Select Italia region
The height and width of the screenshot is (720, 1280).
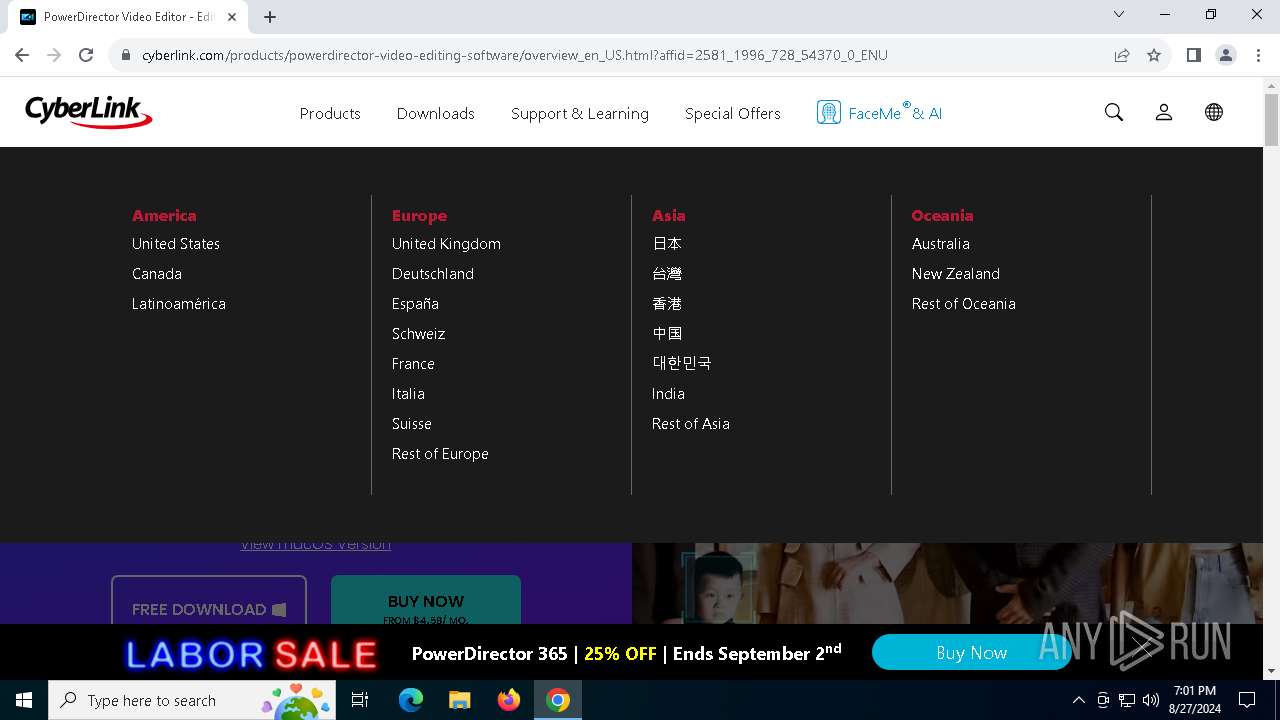pos(408,394)
